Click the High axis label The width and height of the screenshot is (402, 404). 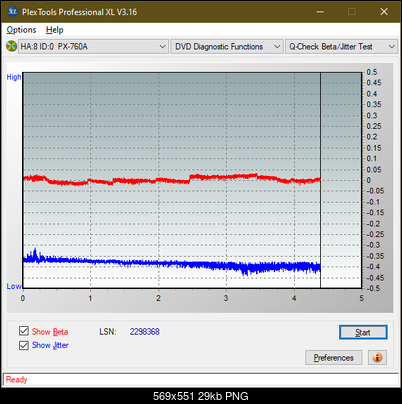(x=14, y=77)
